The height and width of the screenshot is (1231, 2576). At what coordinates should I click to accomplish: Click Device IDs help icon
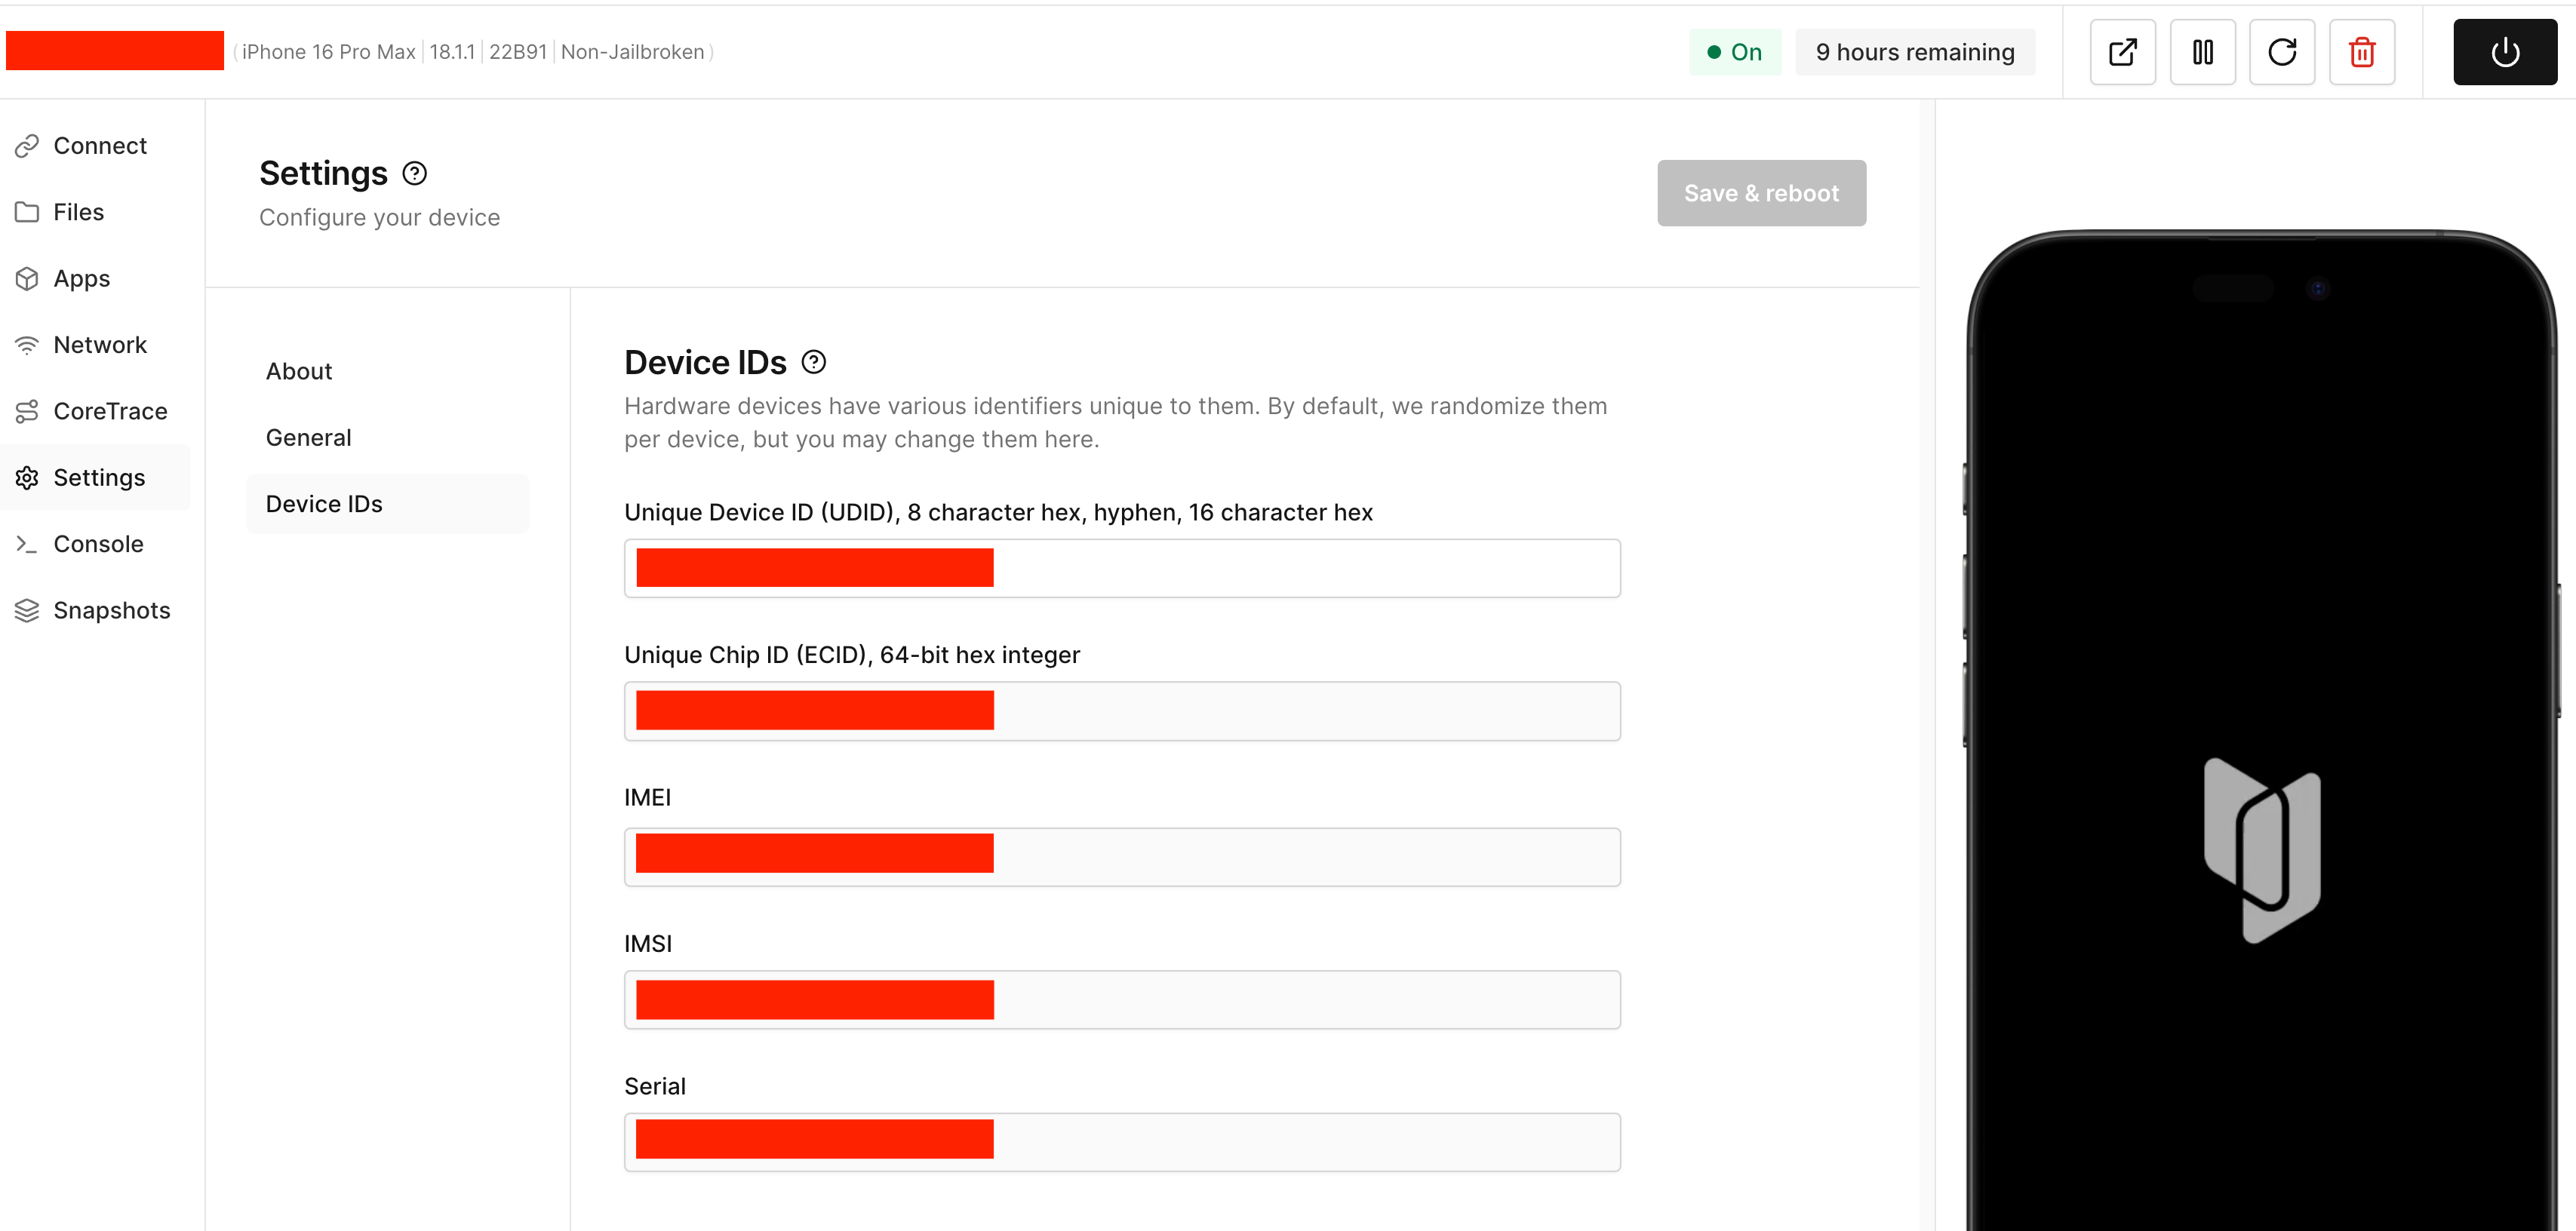pyautogui.click(x=814, y=362)
